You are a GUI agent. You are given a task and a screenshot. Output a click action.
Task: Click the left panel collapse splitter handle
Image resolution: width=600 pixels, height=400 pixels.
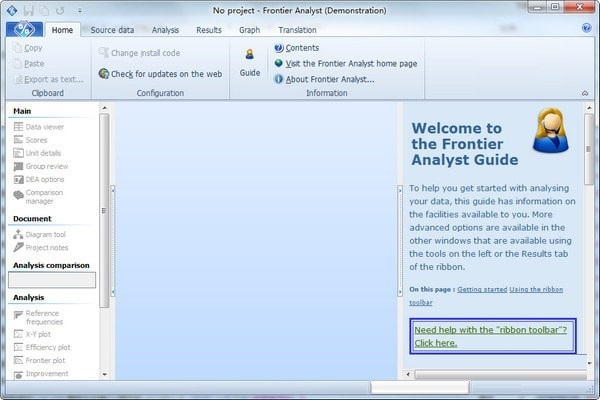click(112, 240)
